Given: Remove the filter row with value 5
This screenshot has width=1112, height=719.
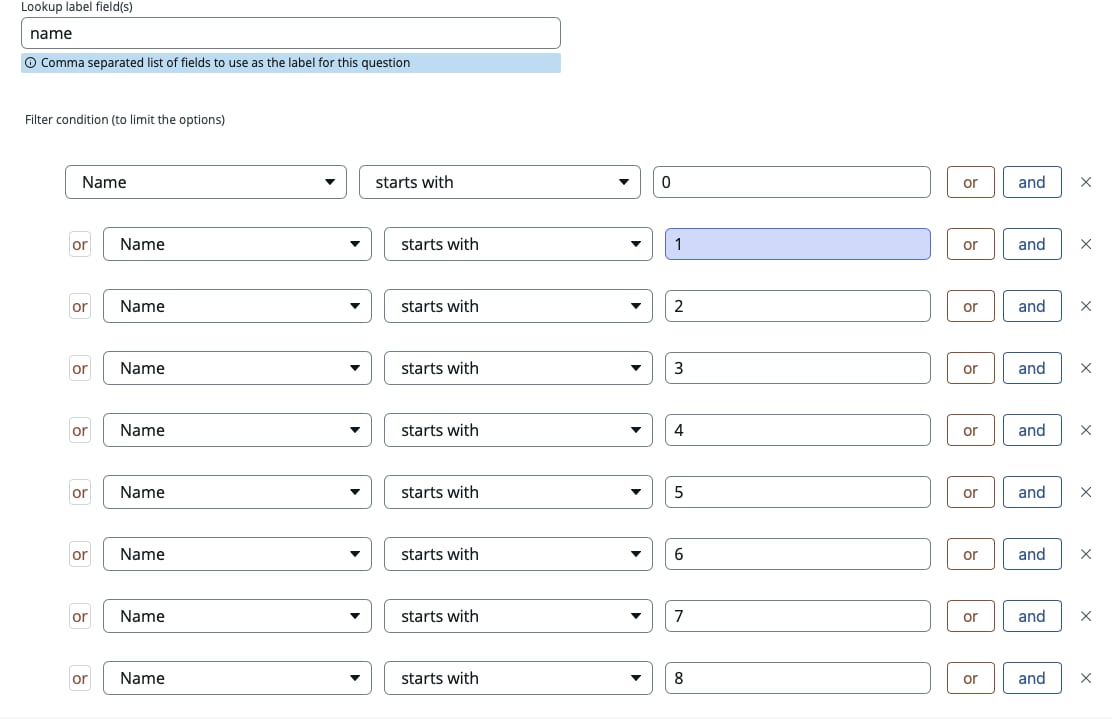Looking at the screenshot, I should pyautogui.click(x=1086, y=492).
